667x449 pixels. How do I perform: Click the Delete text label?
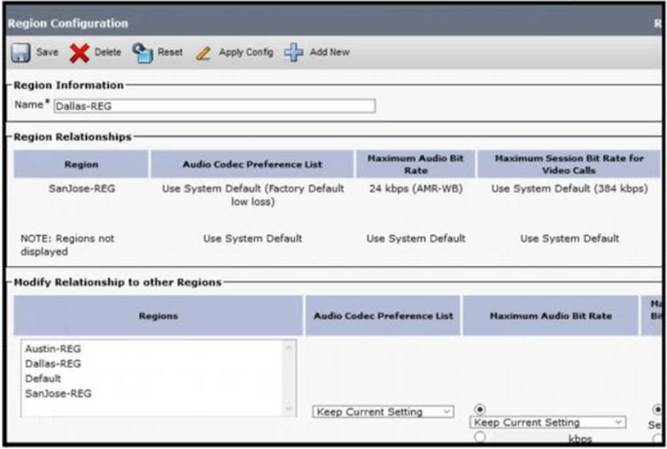(x=108, y=52)
